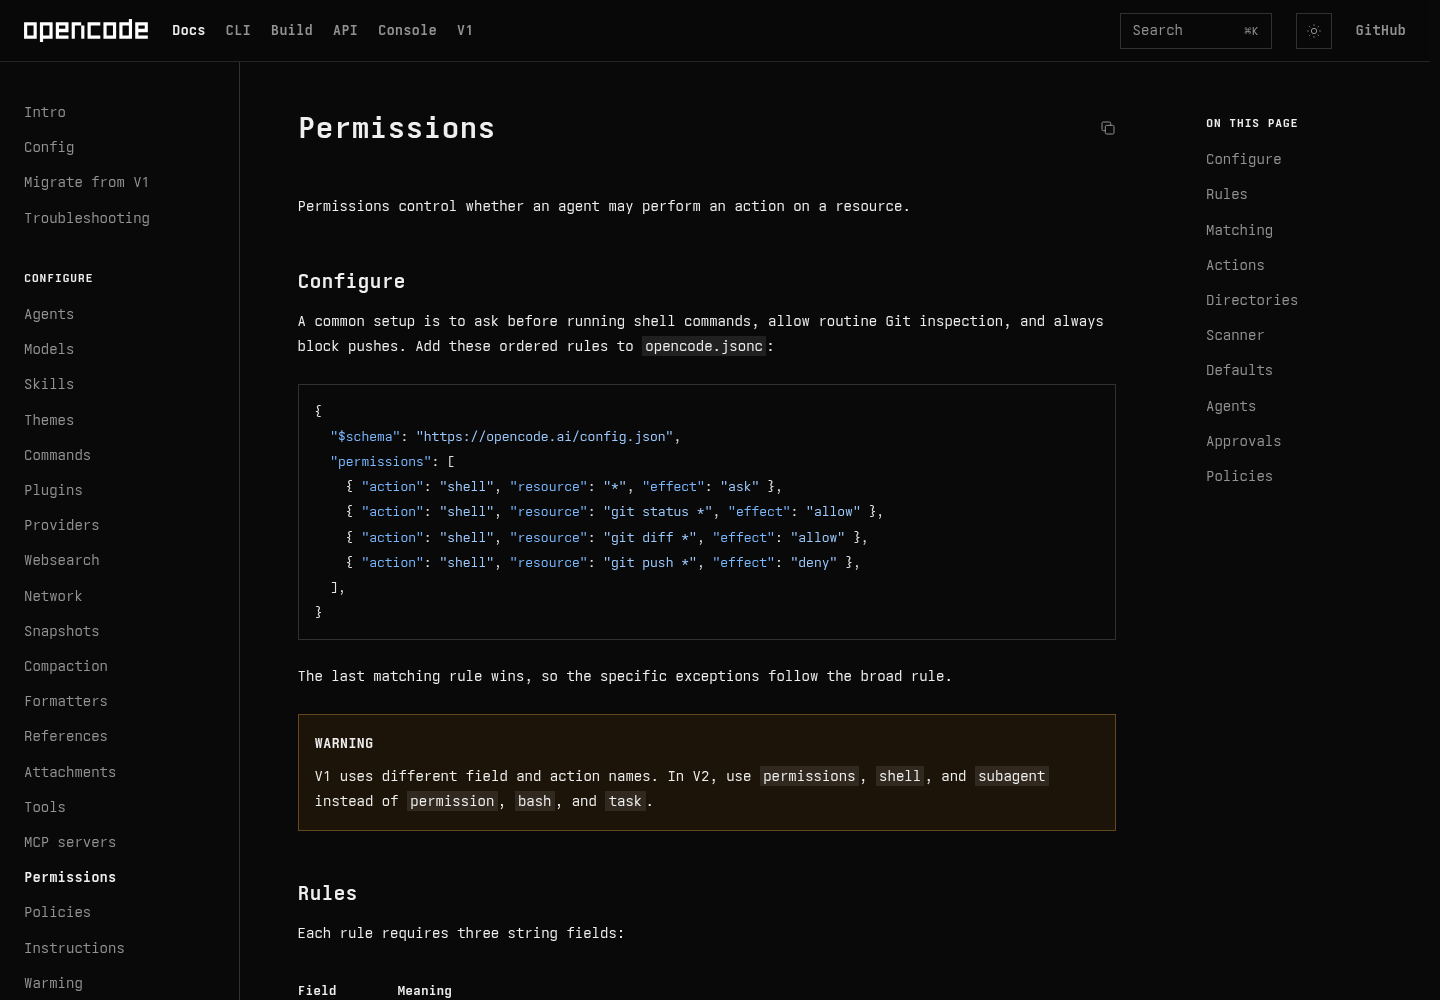The width and height of the screenshot is (1440, 1000).
Task: Jump to Configure in On This Page
Action: [1244, 159]
